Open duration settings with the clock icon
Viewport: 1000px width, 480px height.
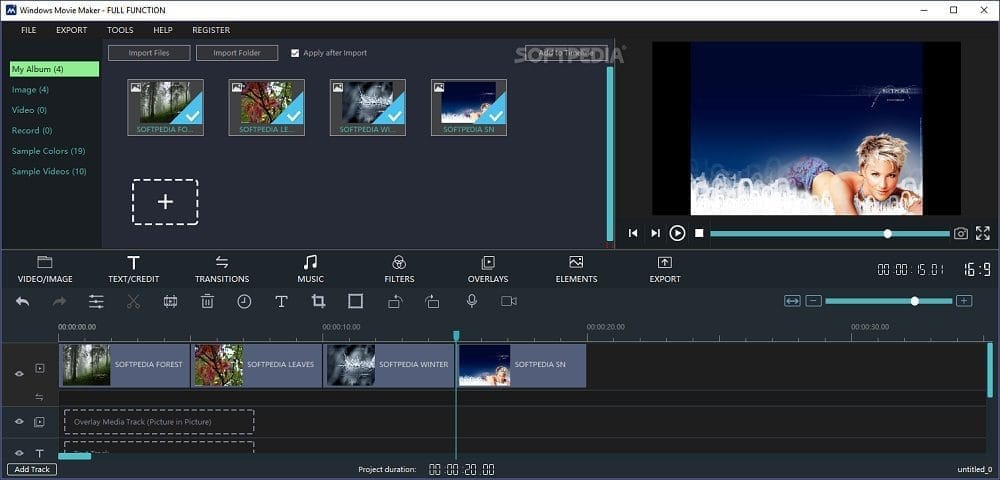tap(244, 302)
